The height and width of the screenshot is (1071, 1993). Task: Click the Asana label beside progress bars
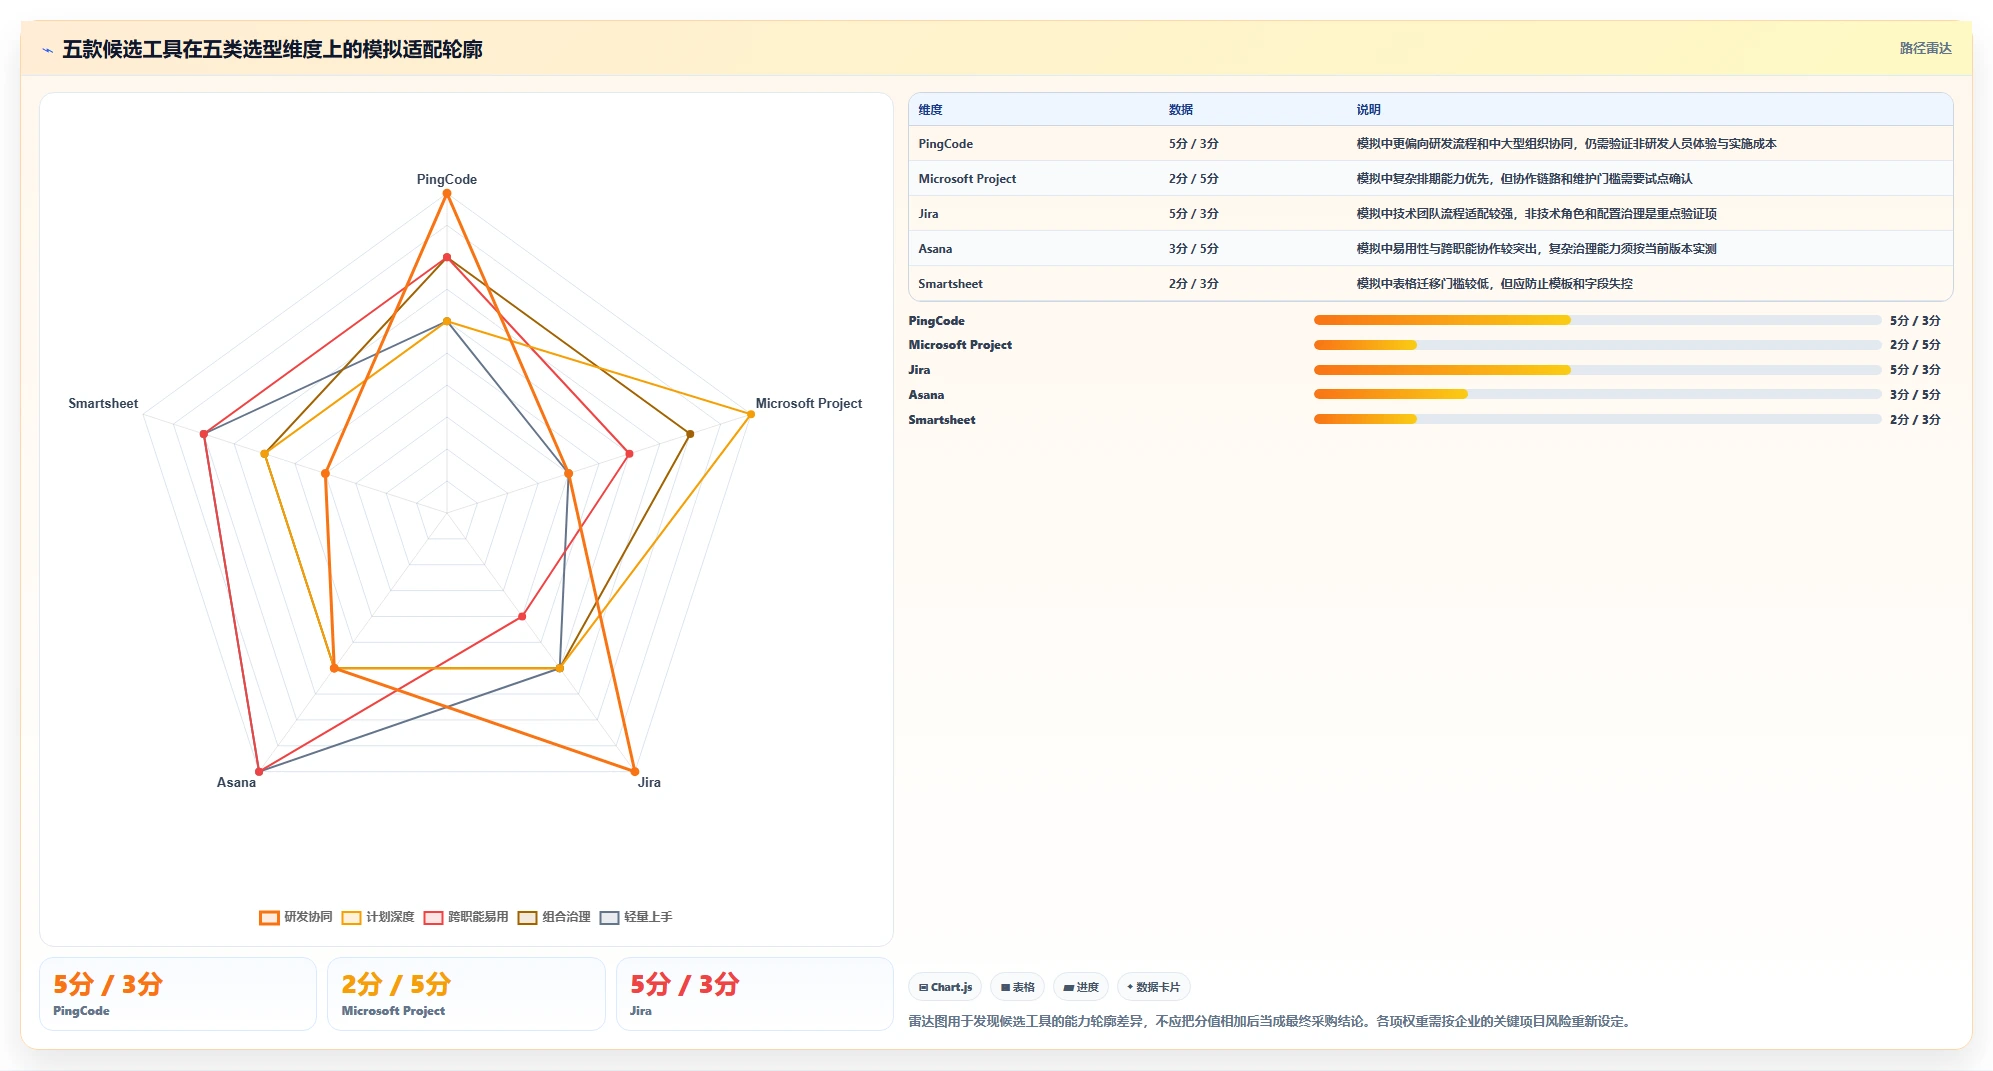click(x=926, y=395)
